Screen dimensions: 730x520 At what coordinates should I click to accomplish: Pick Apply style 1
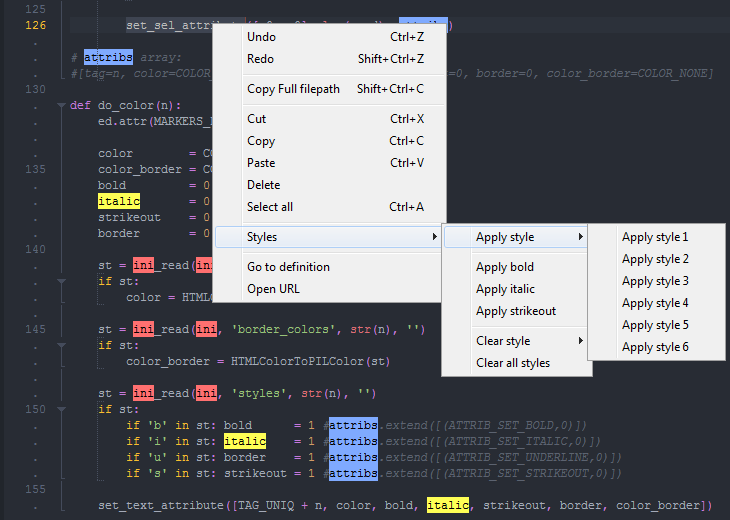click(x=655, y=237)
